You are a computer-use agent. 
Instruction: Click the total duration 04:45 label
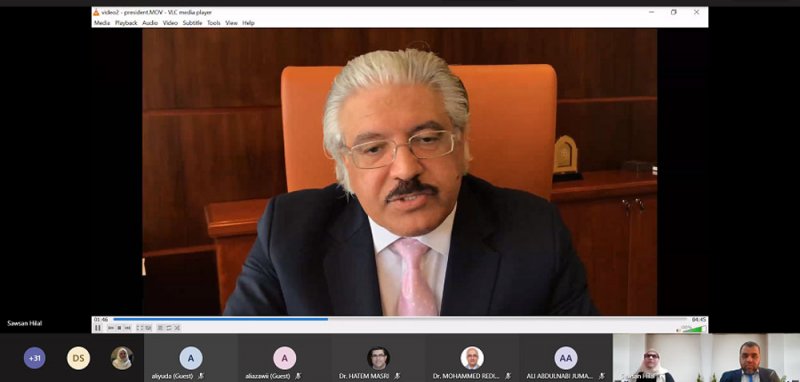click(698, 320)
